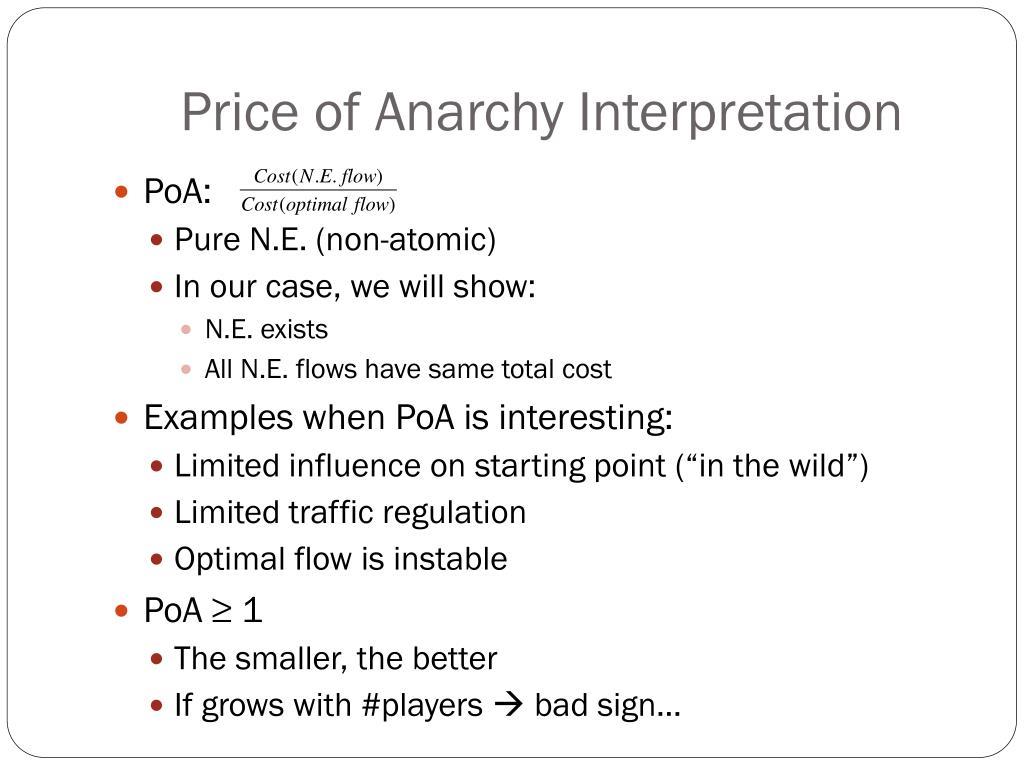The image size is (1024, 768).
Task: Select the PoA cost ratio formula
Action: [x=318, y=190]
